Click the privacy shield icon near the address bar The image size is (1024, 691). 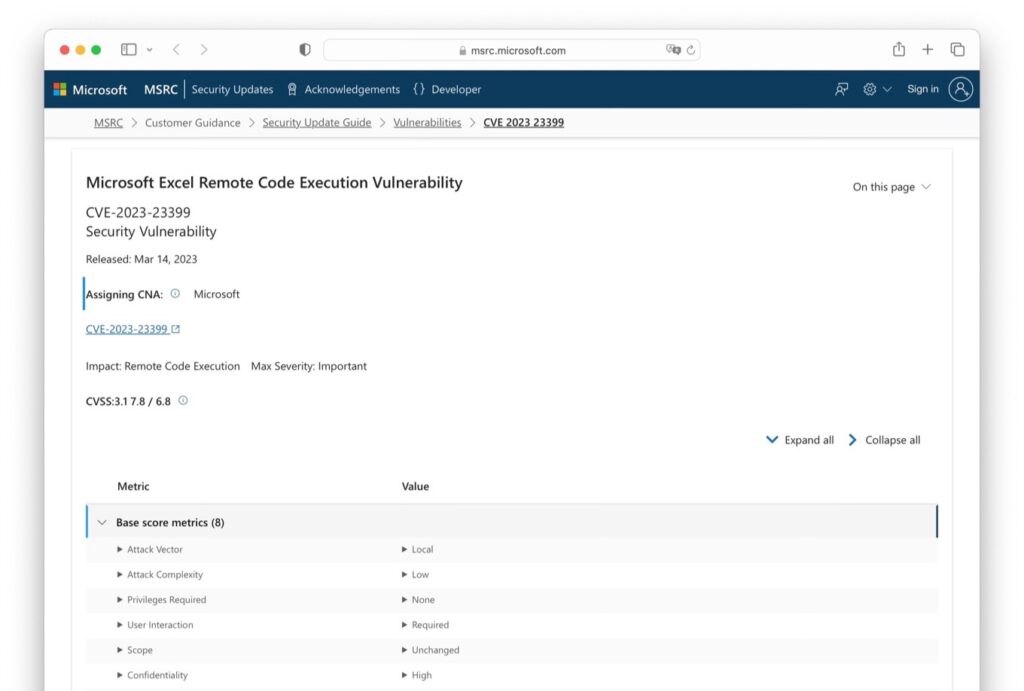point(304,49)
